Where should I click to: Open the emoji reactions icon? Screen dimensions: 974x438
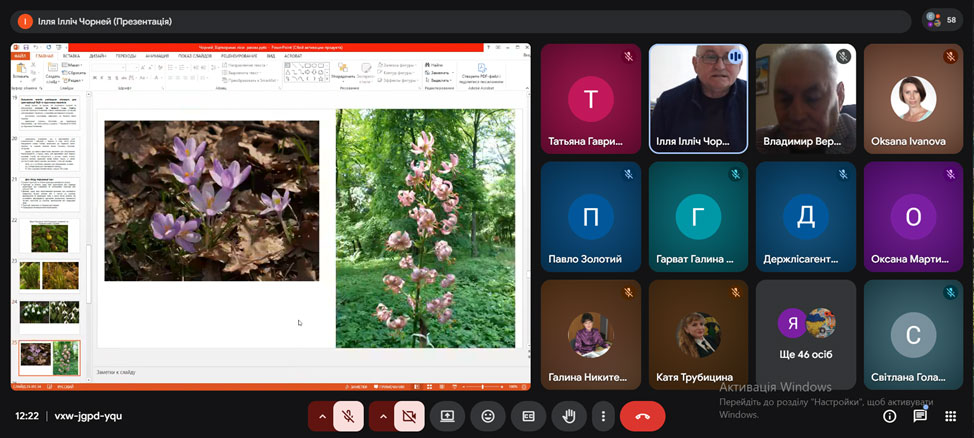(x=487, y=415)
